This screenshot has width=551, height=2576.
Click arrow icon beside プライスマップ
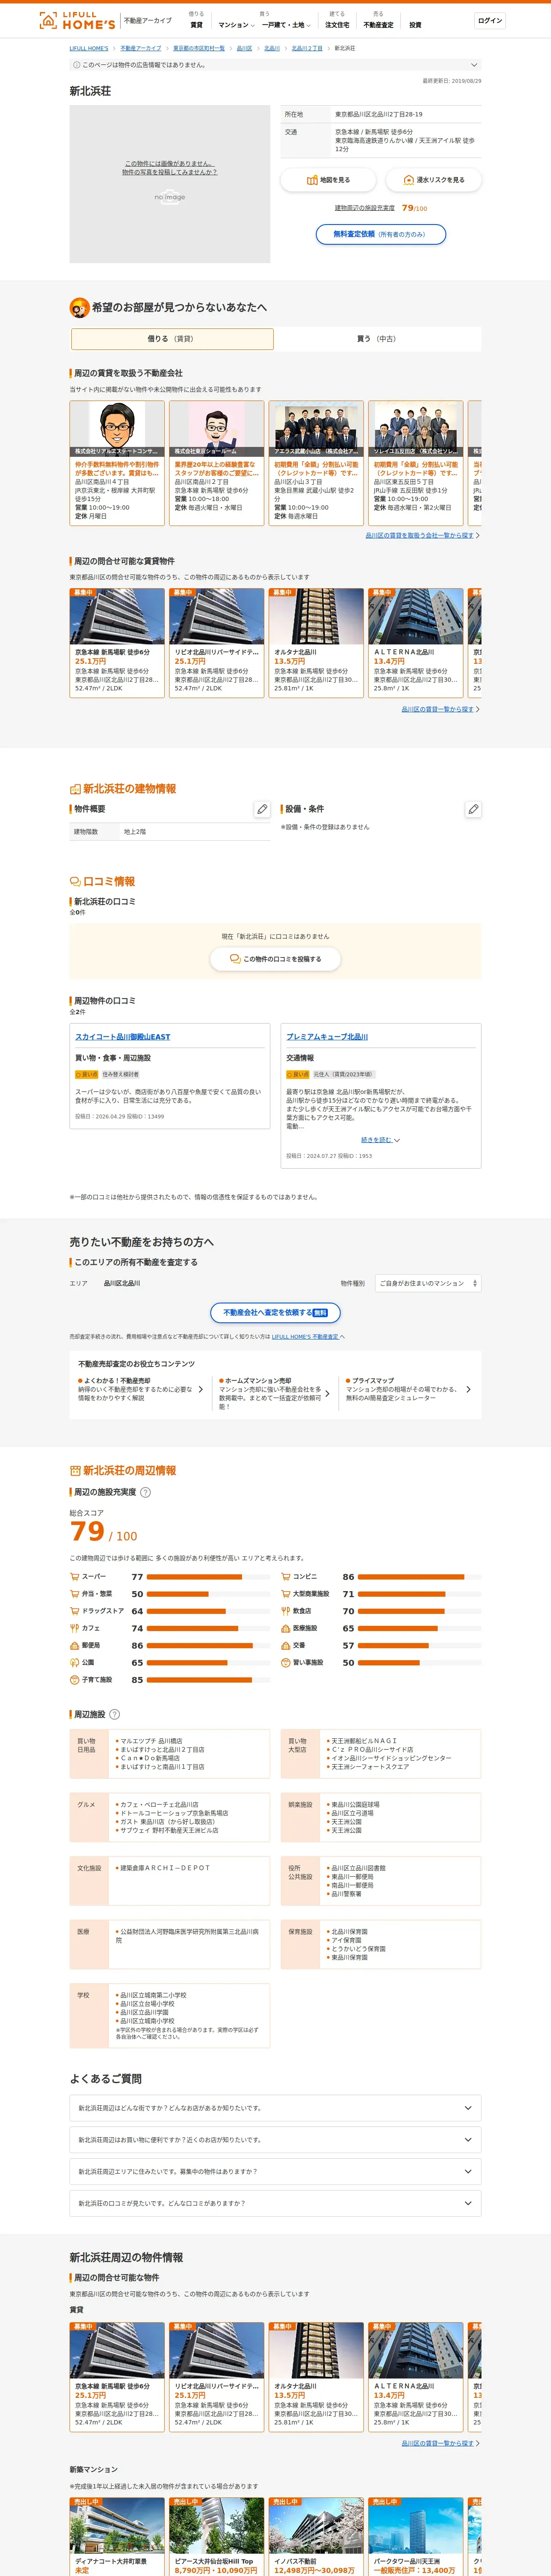click(x=468, y=1389)
